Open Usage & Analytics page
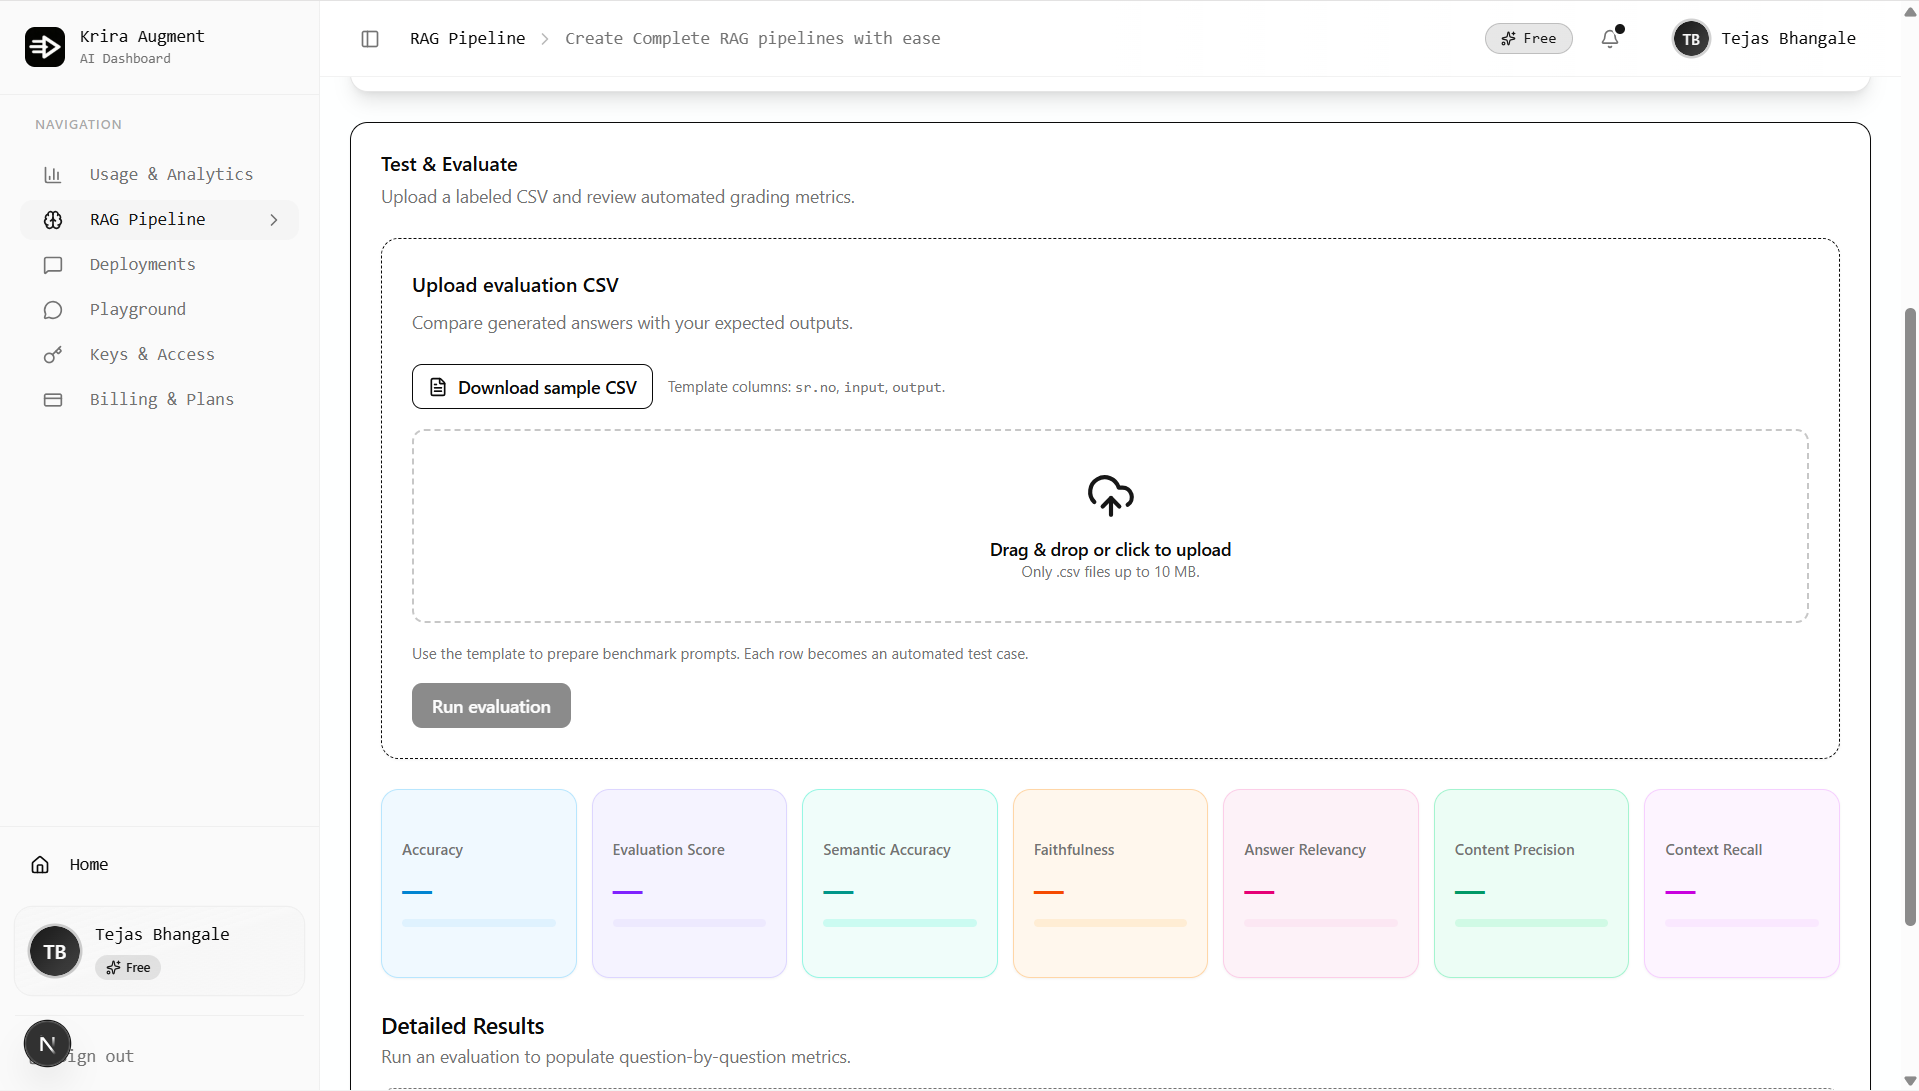1919x1091 pixels. click(160, 175)
